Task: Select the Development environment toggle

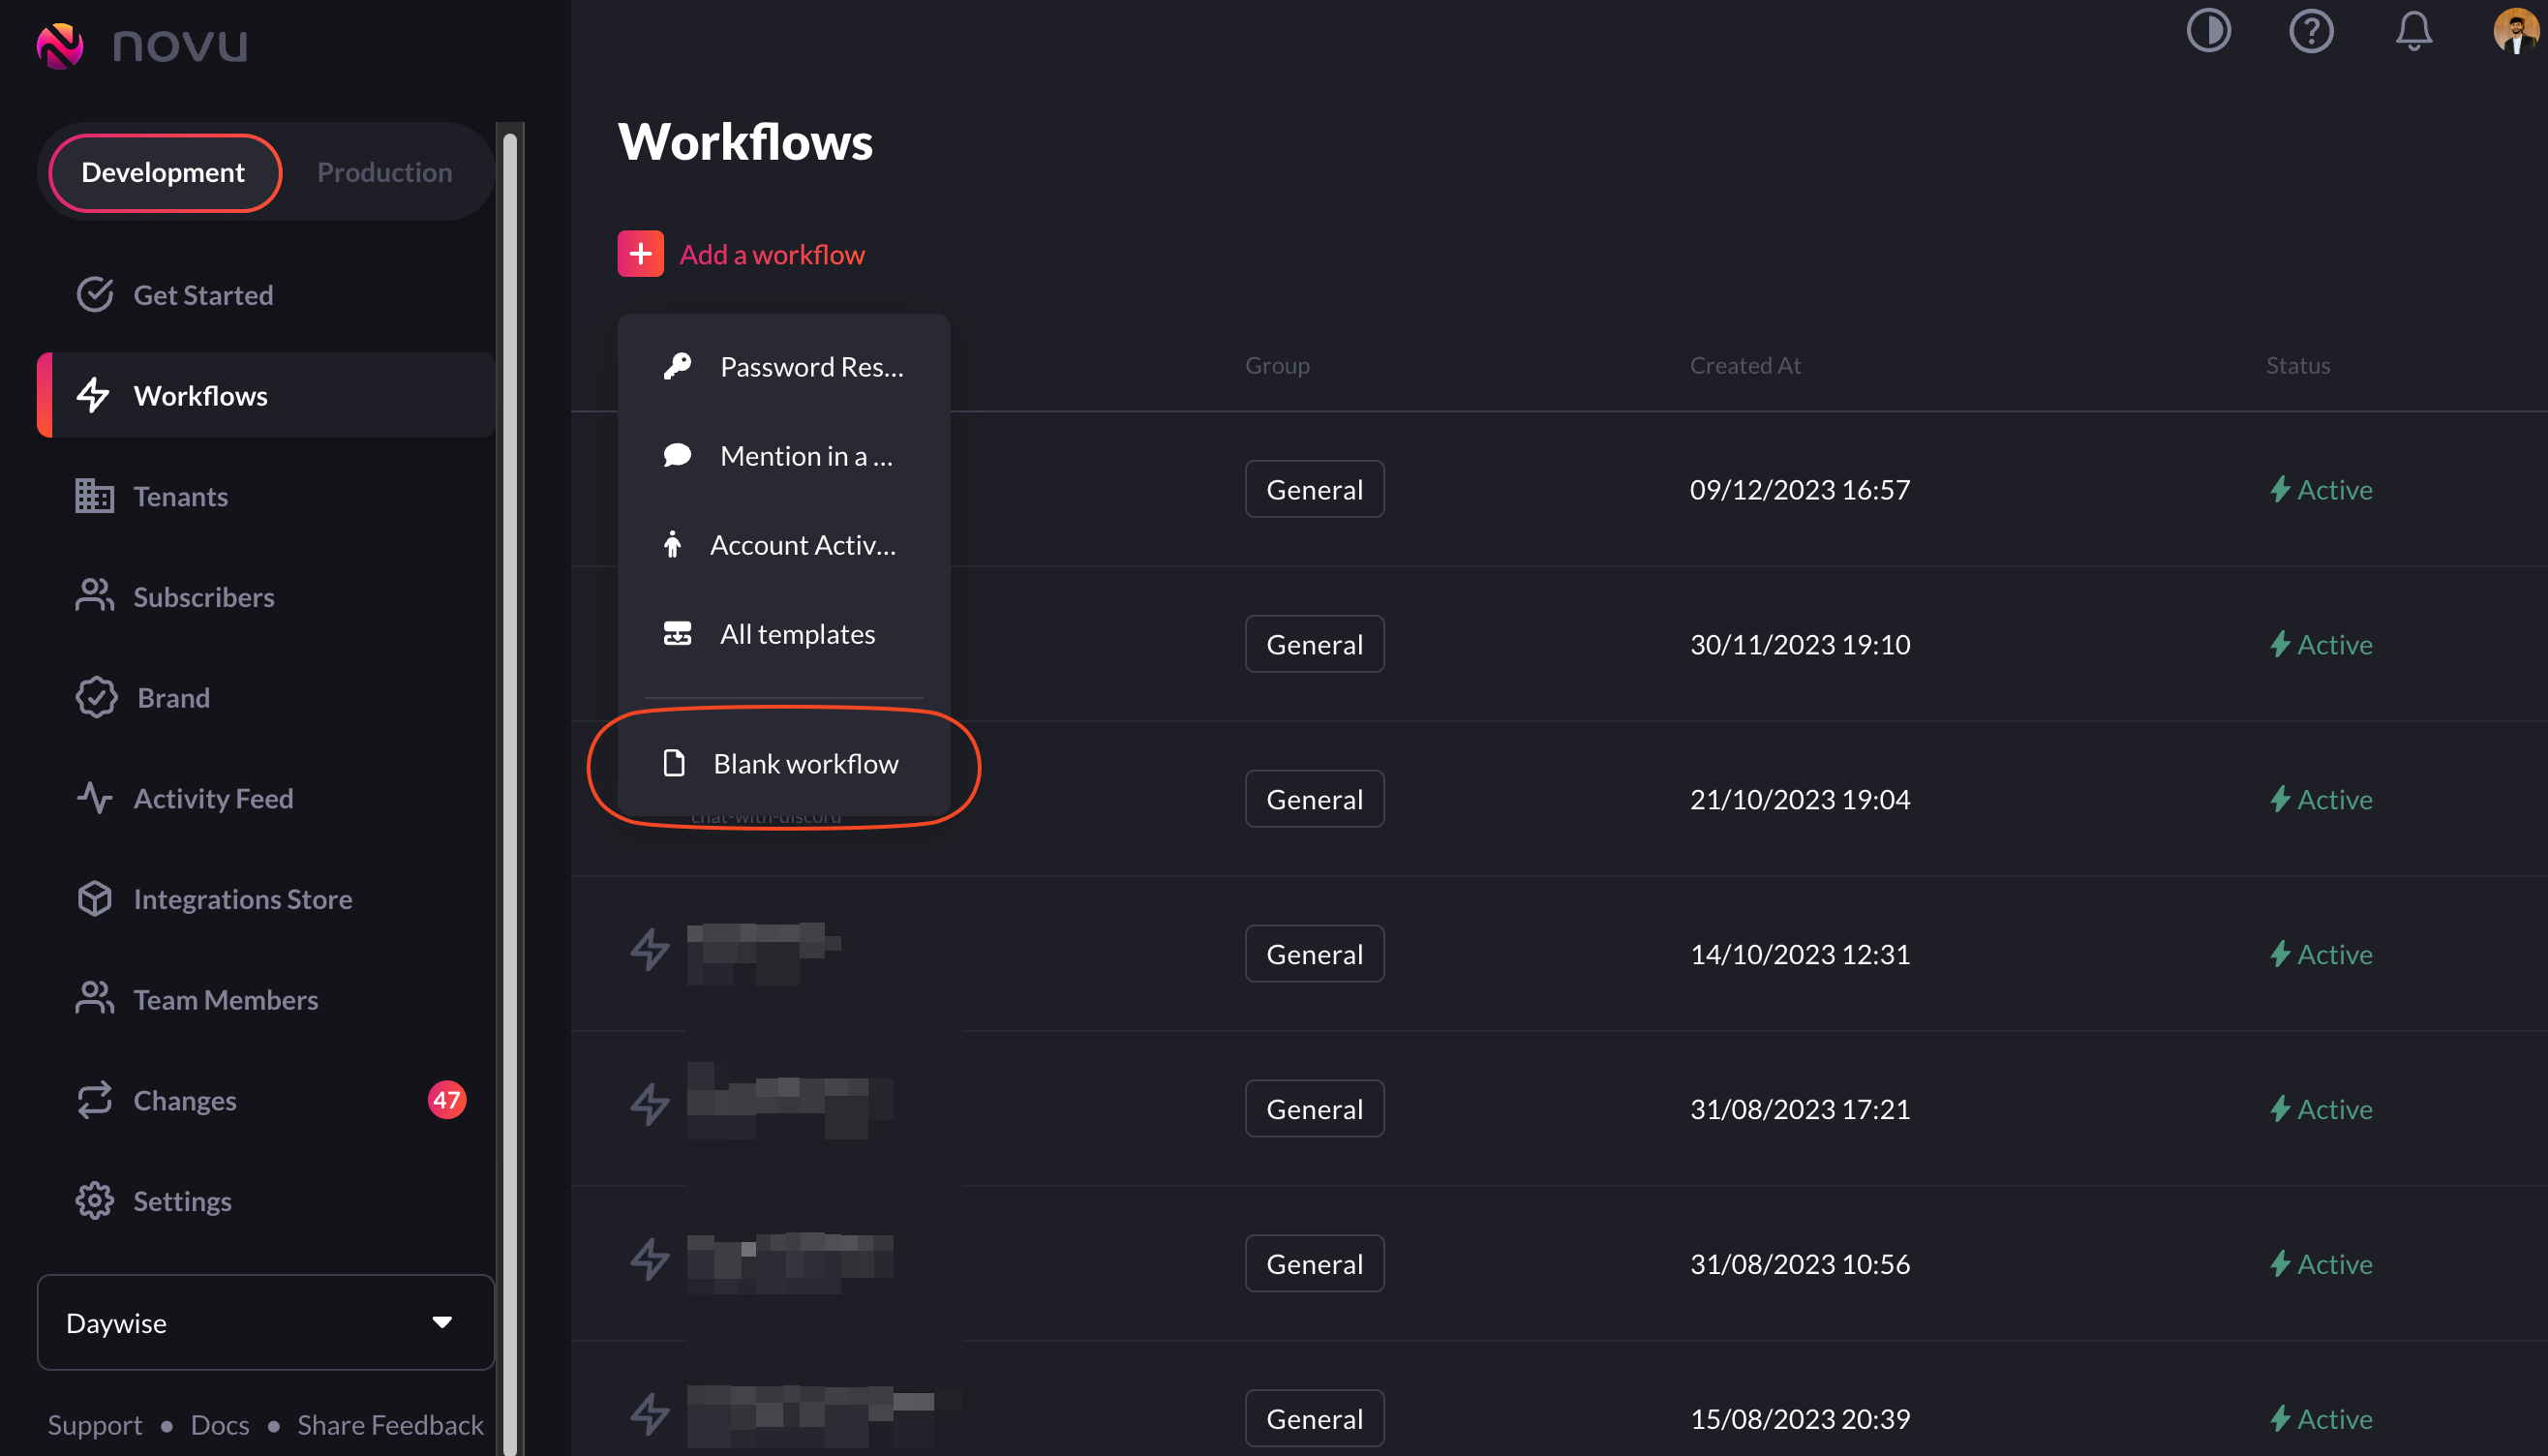Action: (x=163, y=172)
